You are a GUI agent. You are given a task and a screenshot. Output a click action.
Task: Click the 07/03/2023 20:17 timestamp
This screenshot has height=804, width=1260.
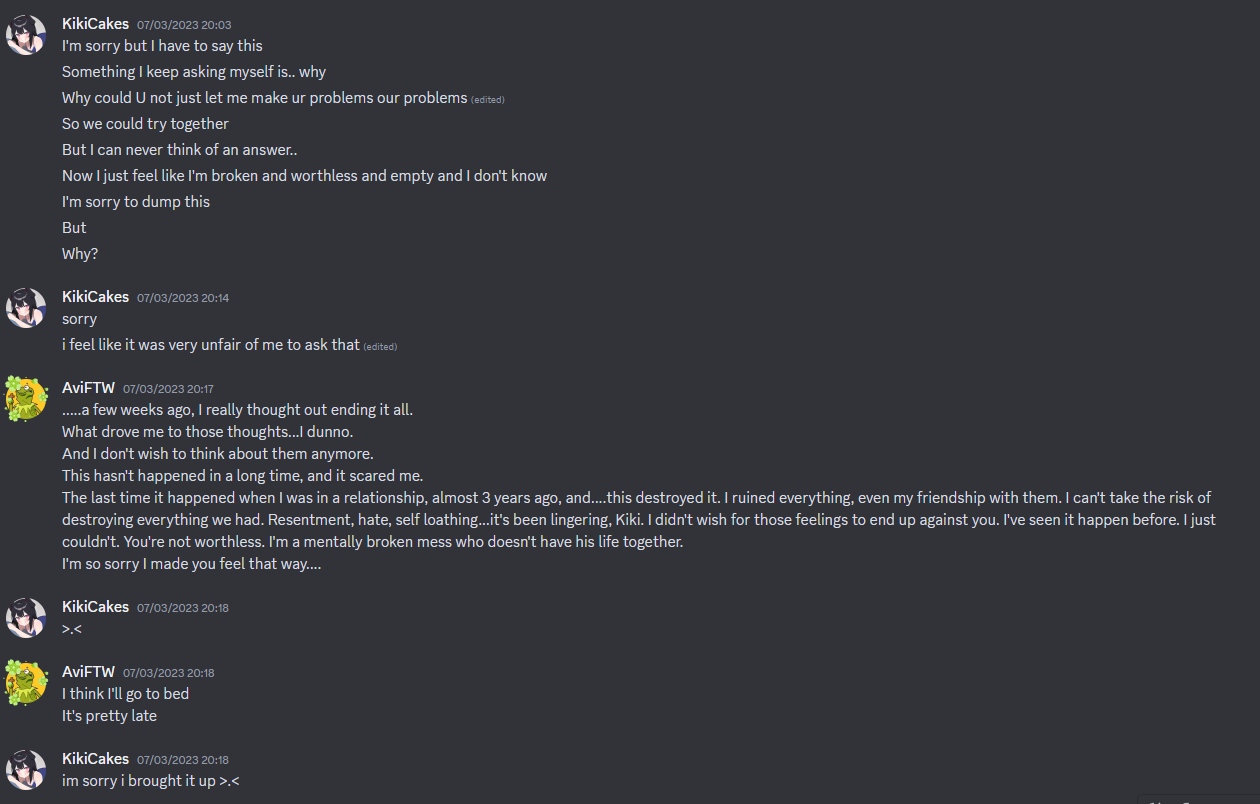pos(168,389)
